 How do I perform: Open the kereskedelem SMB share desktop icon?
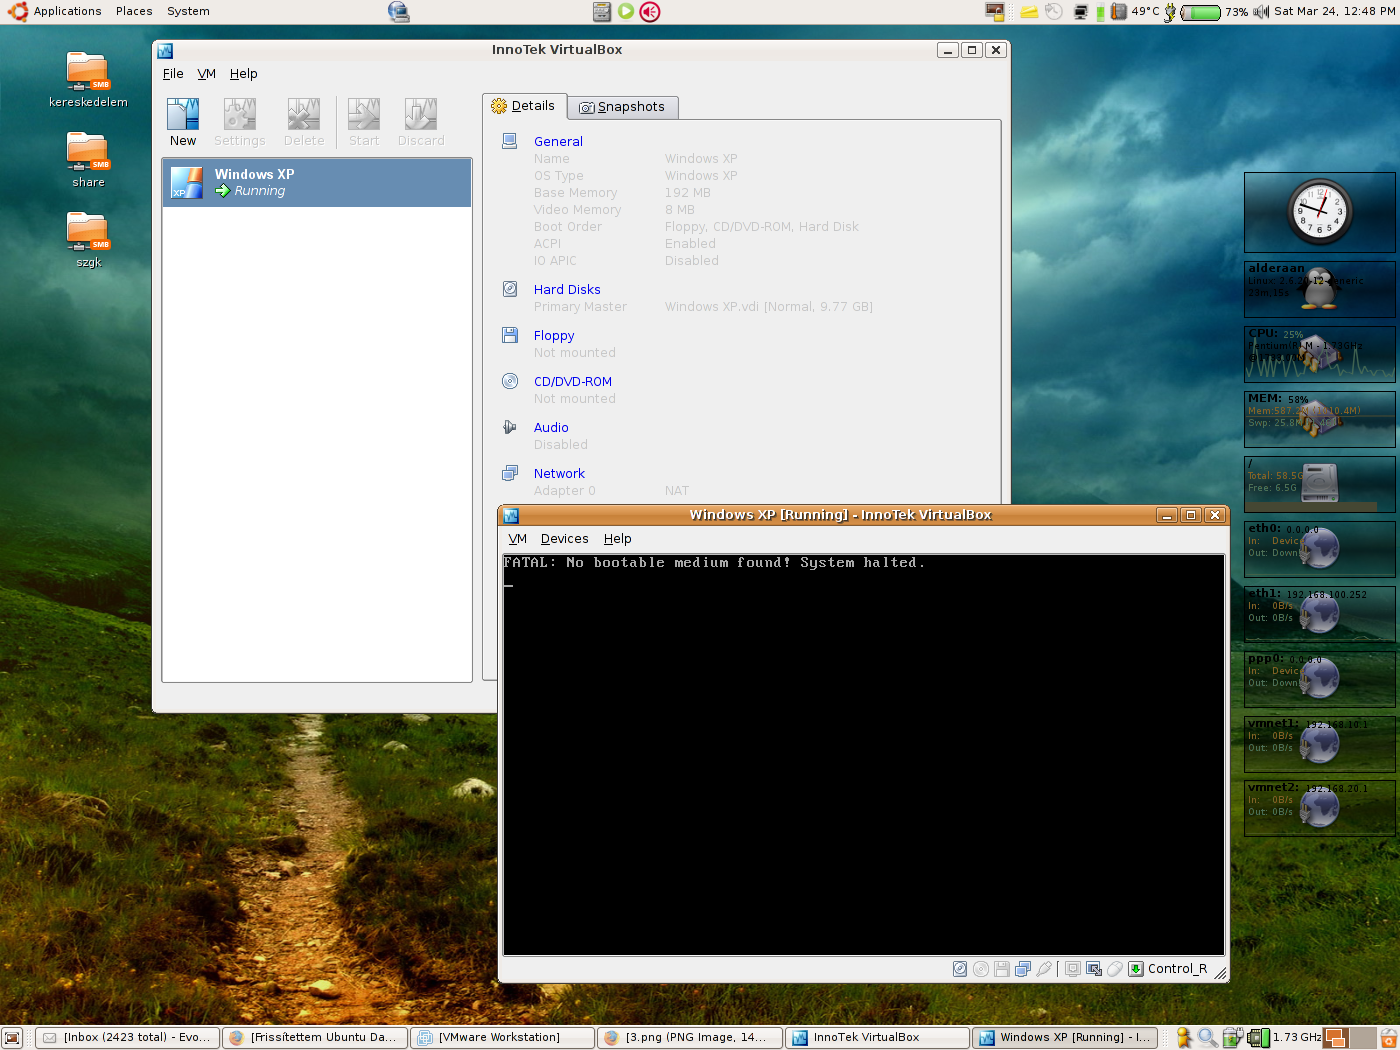pyautogui.click(x=88, y=79)
